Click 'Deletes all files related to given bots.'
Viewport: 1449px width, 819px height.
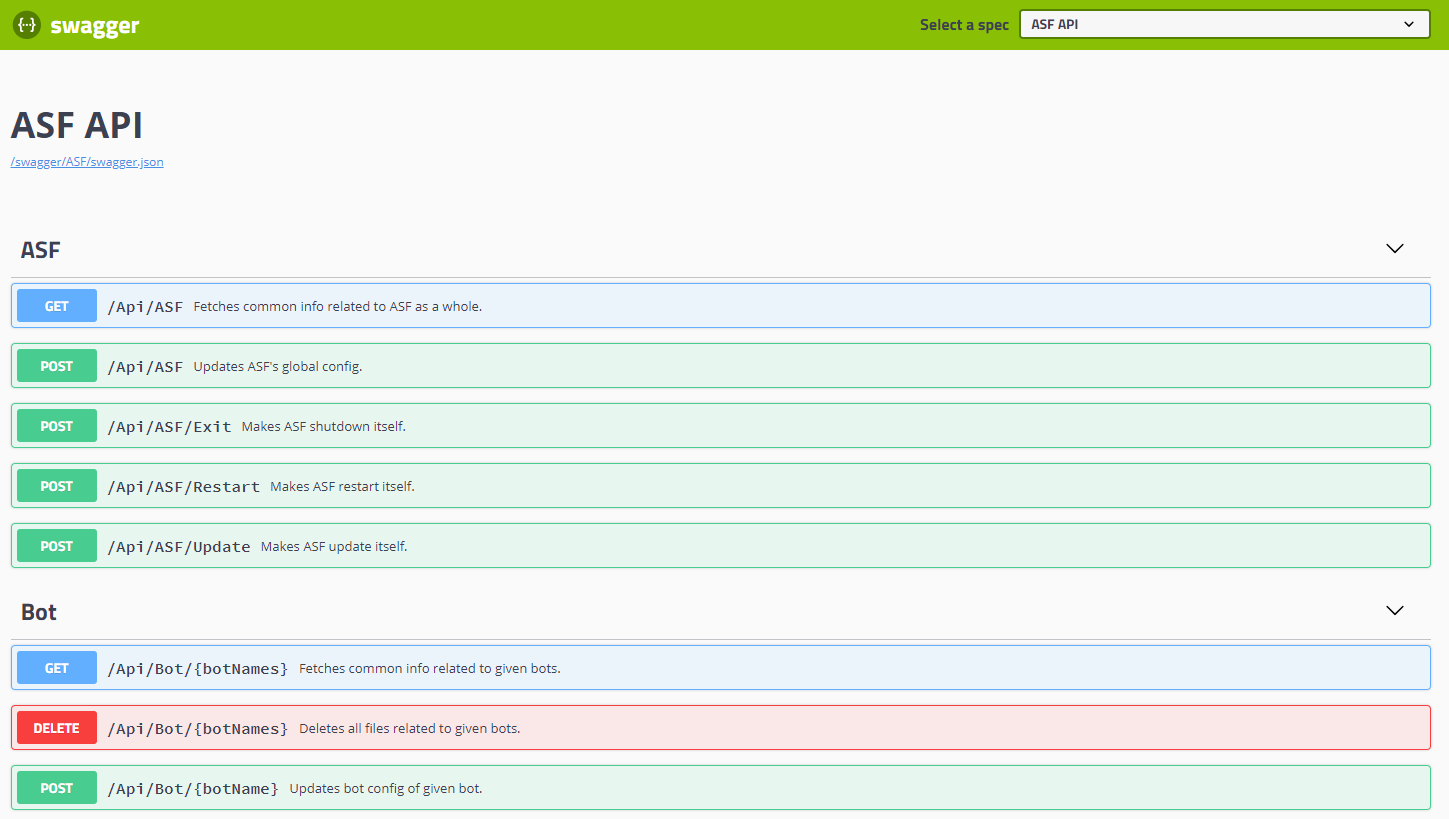(410, 729)
